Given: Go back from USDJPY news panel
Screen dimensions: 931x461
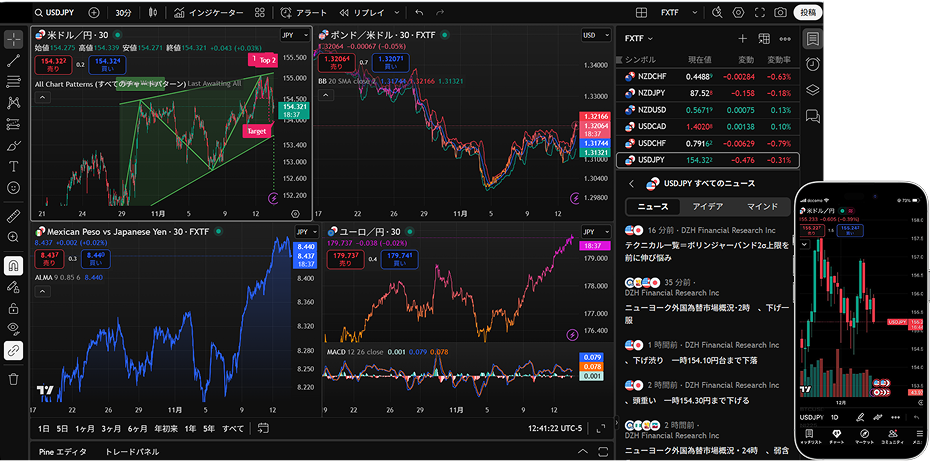Looking at the screenshot, I should (x=632, y=184).
